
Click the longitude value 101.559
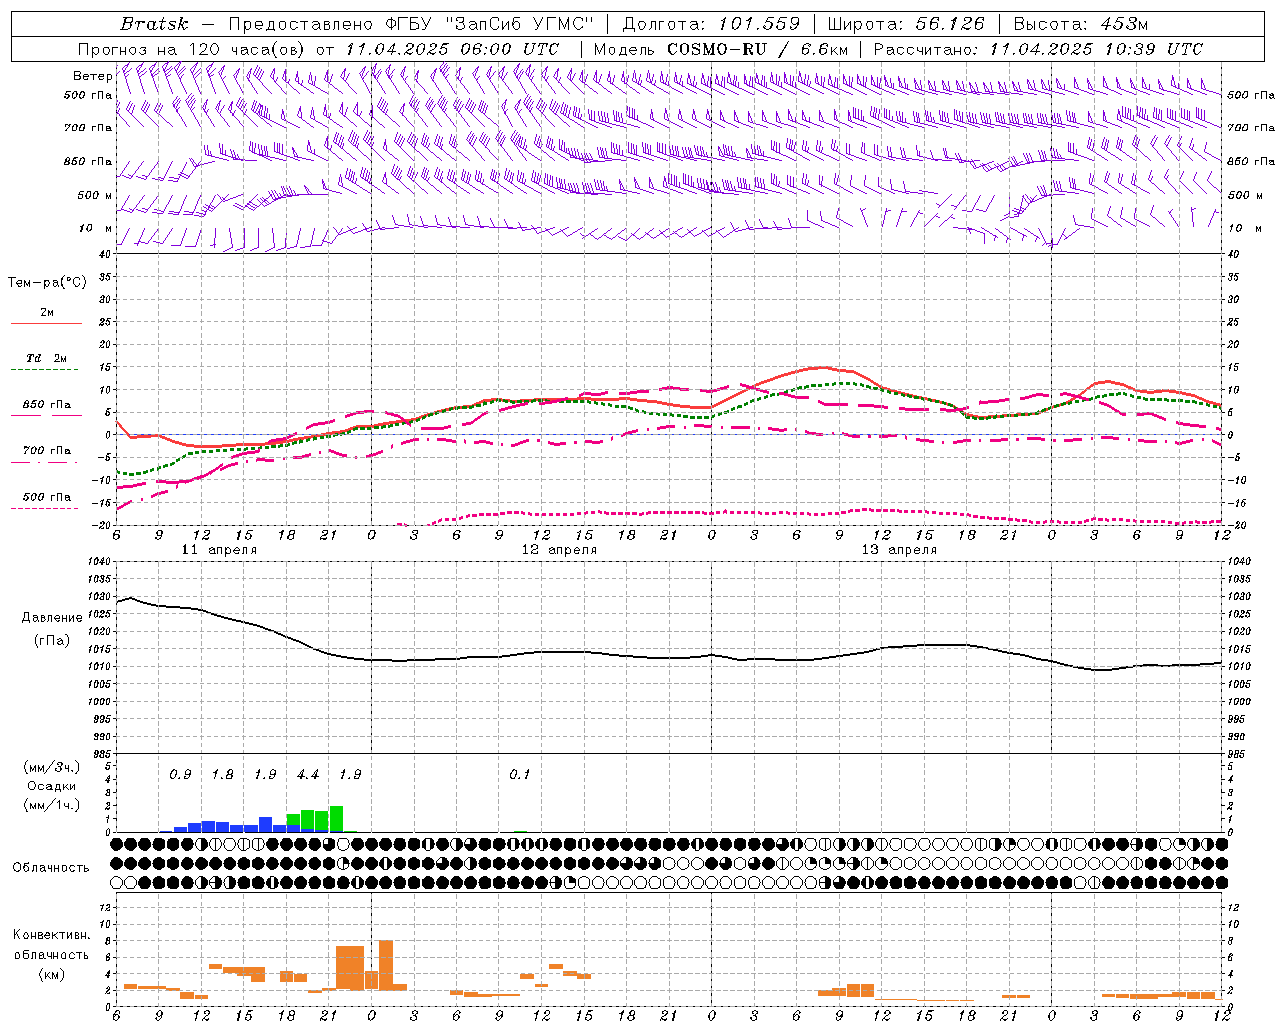pyautogui.click(x=759, y=23)
